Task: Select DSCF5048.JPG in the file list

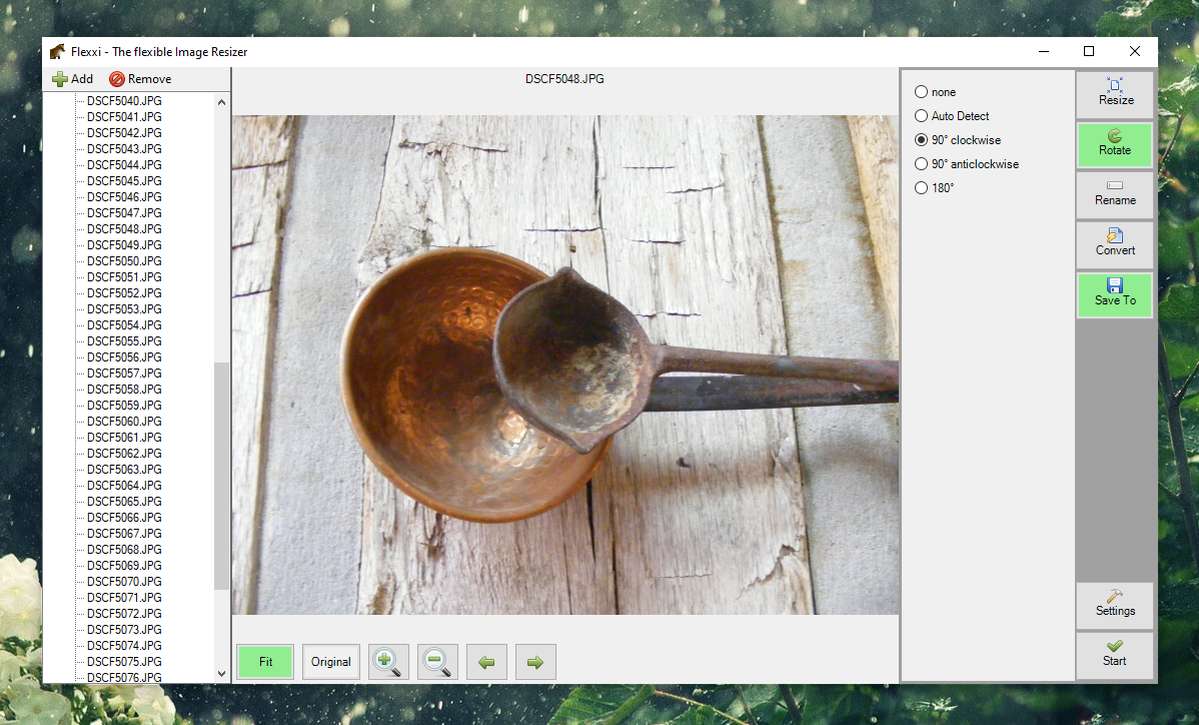Action: click(124, 229)
